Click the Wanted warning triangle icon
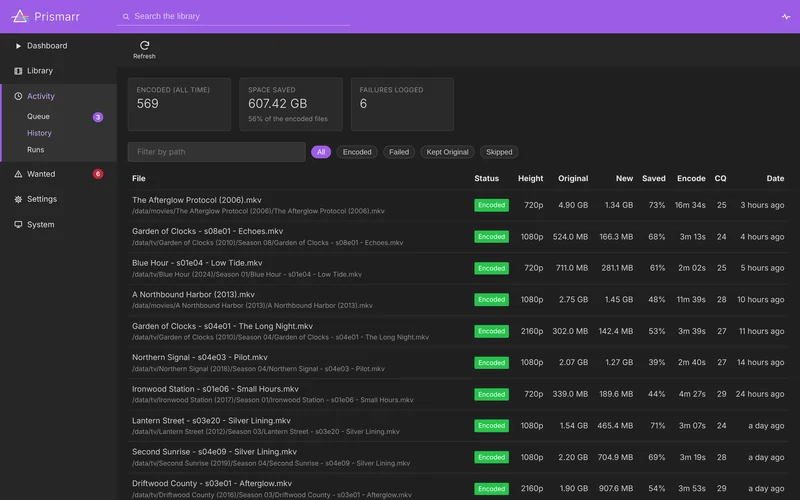Screen dimensions: 800x500 pyautogui.click(x=18, y=174)
